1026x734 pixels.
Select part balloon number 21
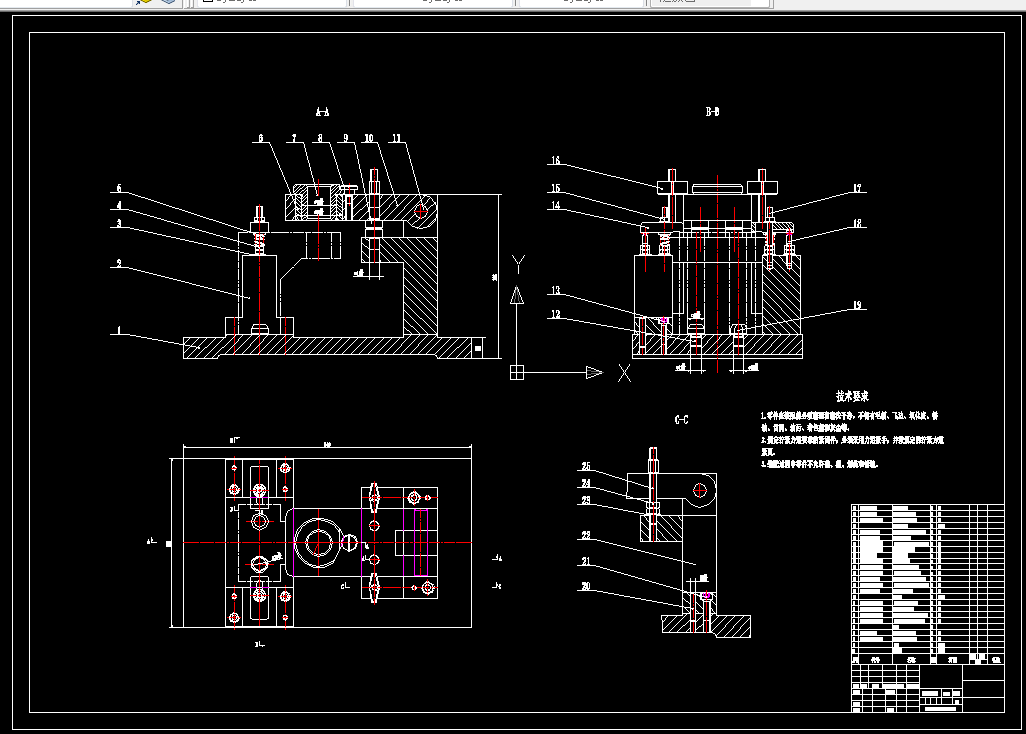point(586,561)
